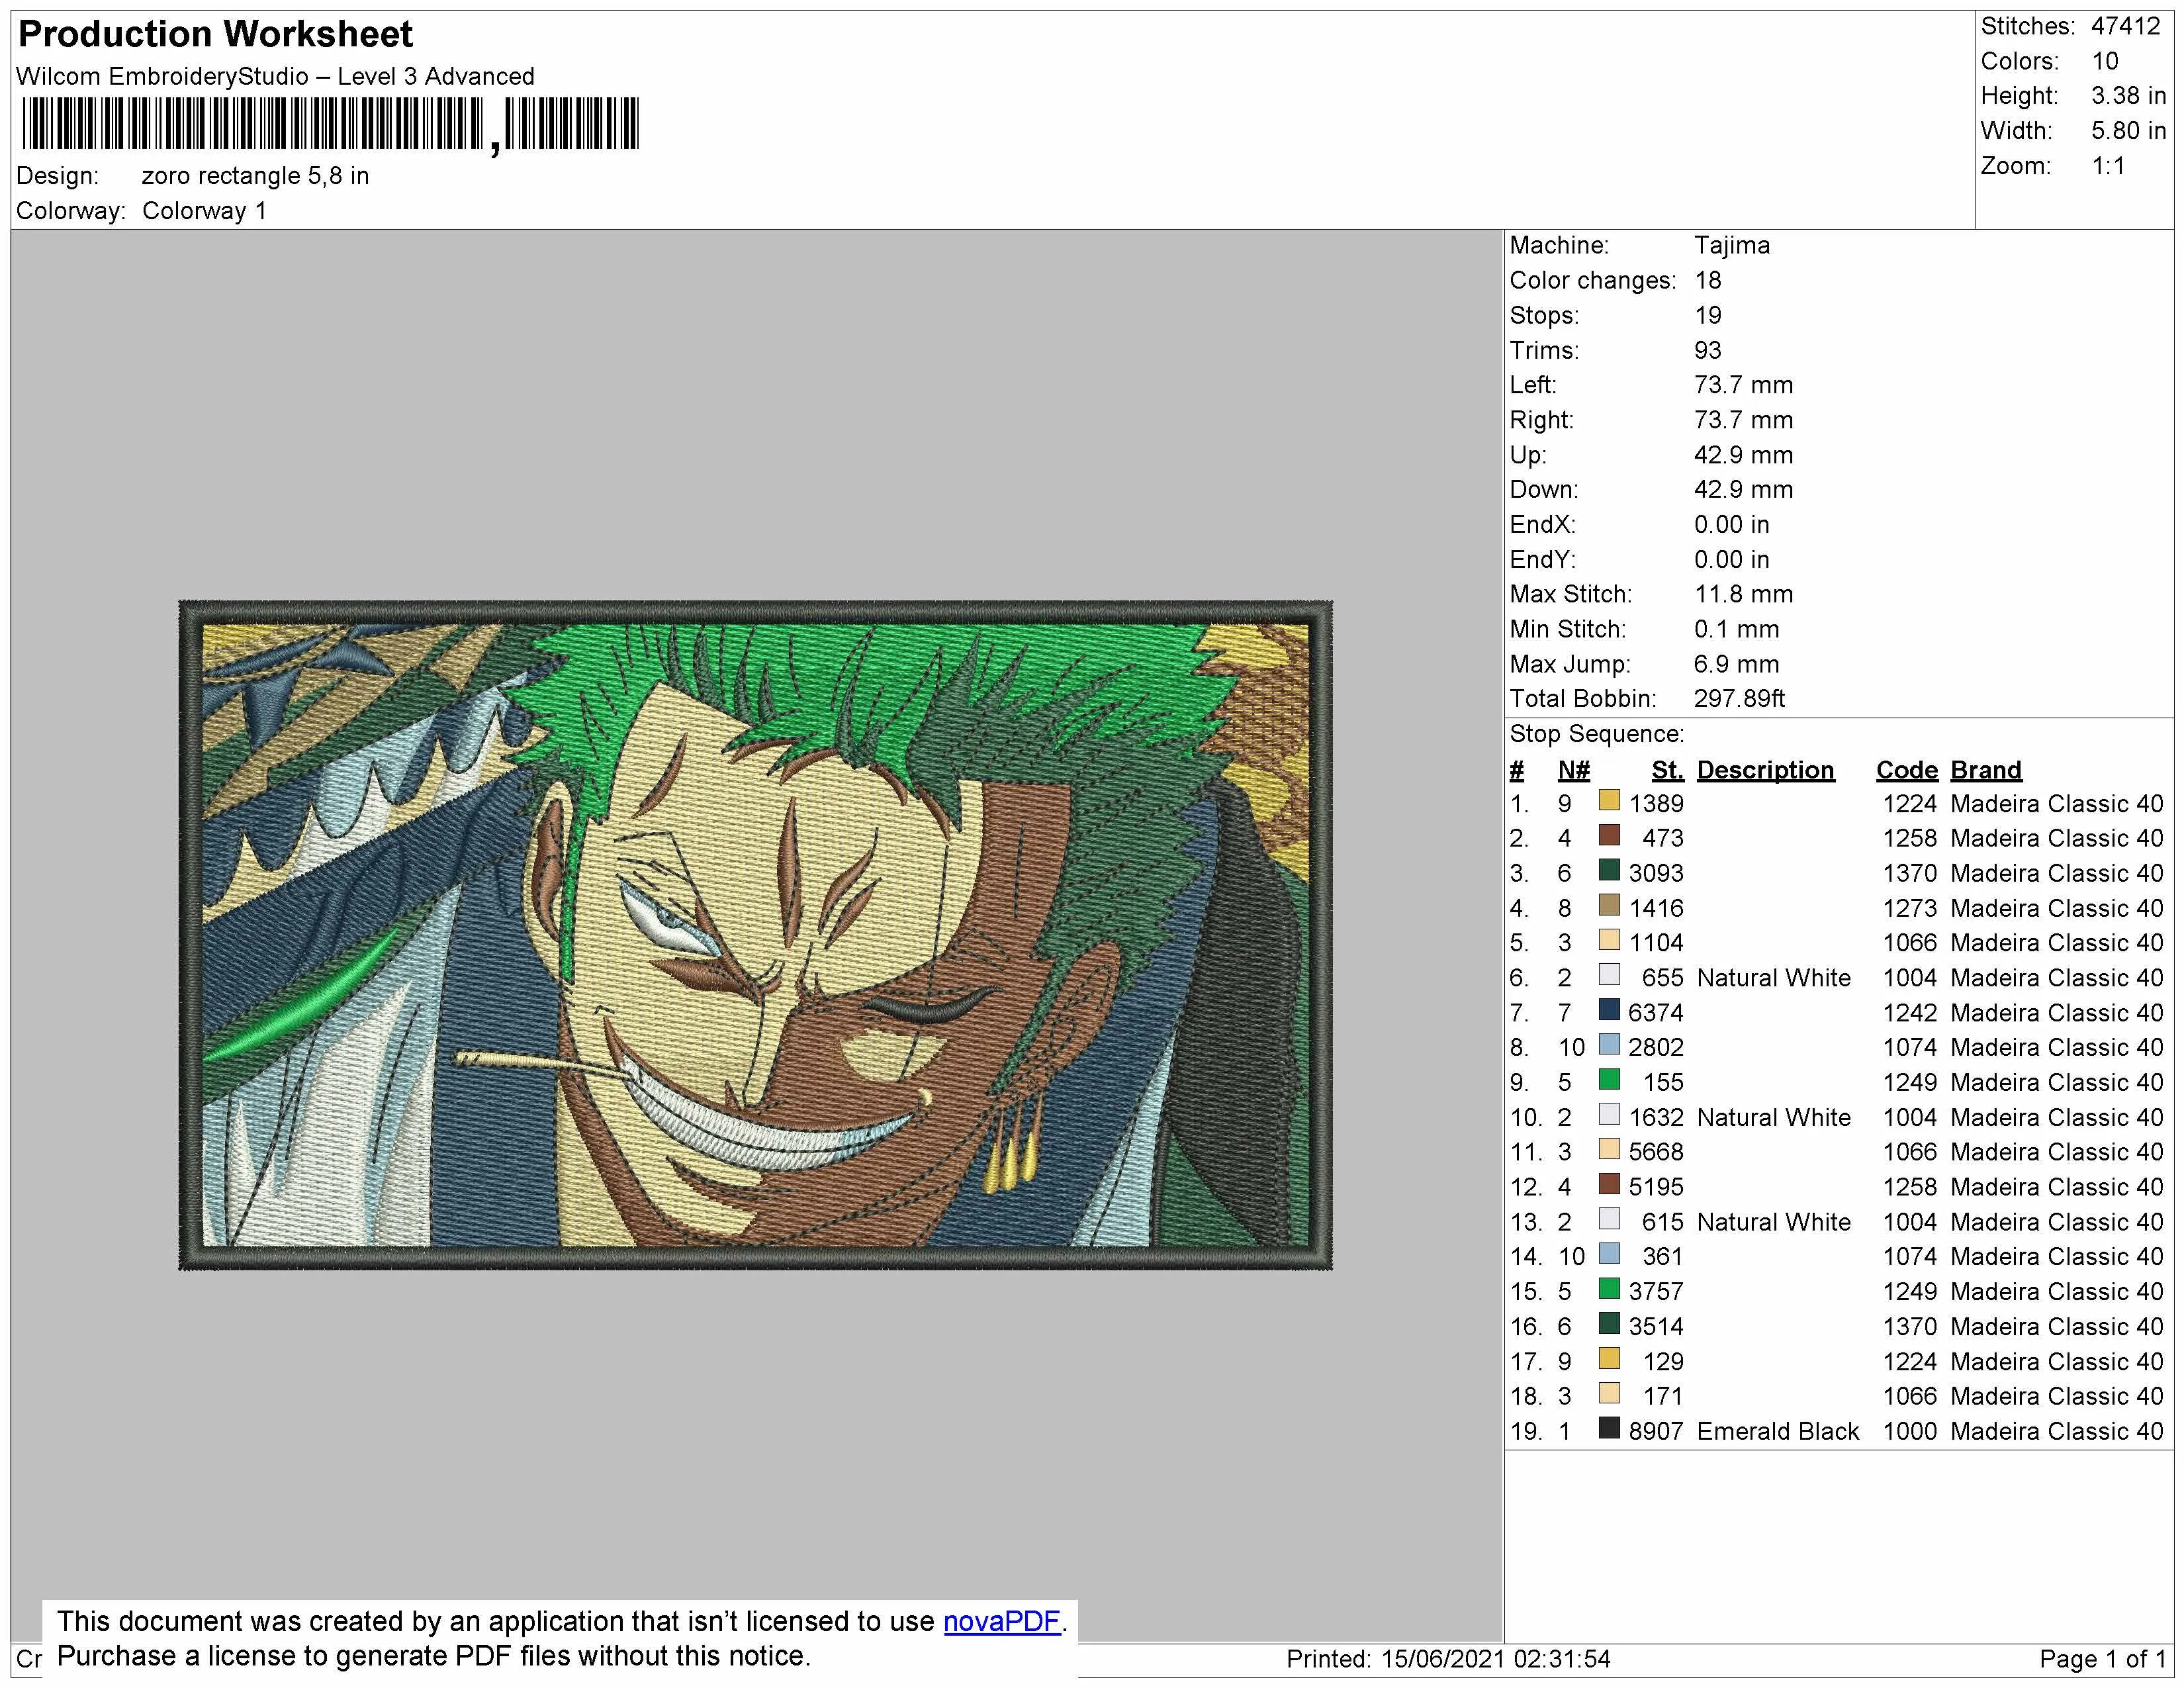This screenshot has height=1688, width=2184.
Task: Click stitch count 5668 in row 11
Action: (1656, 1152)
